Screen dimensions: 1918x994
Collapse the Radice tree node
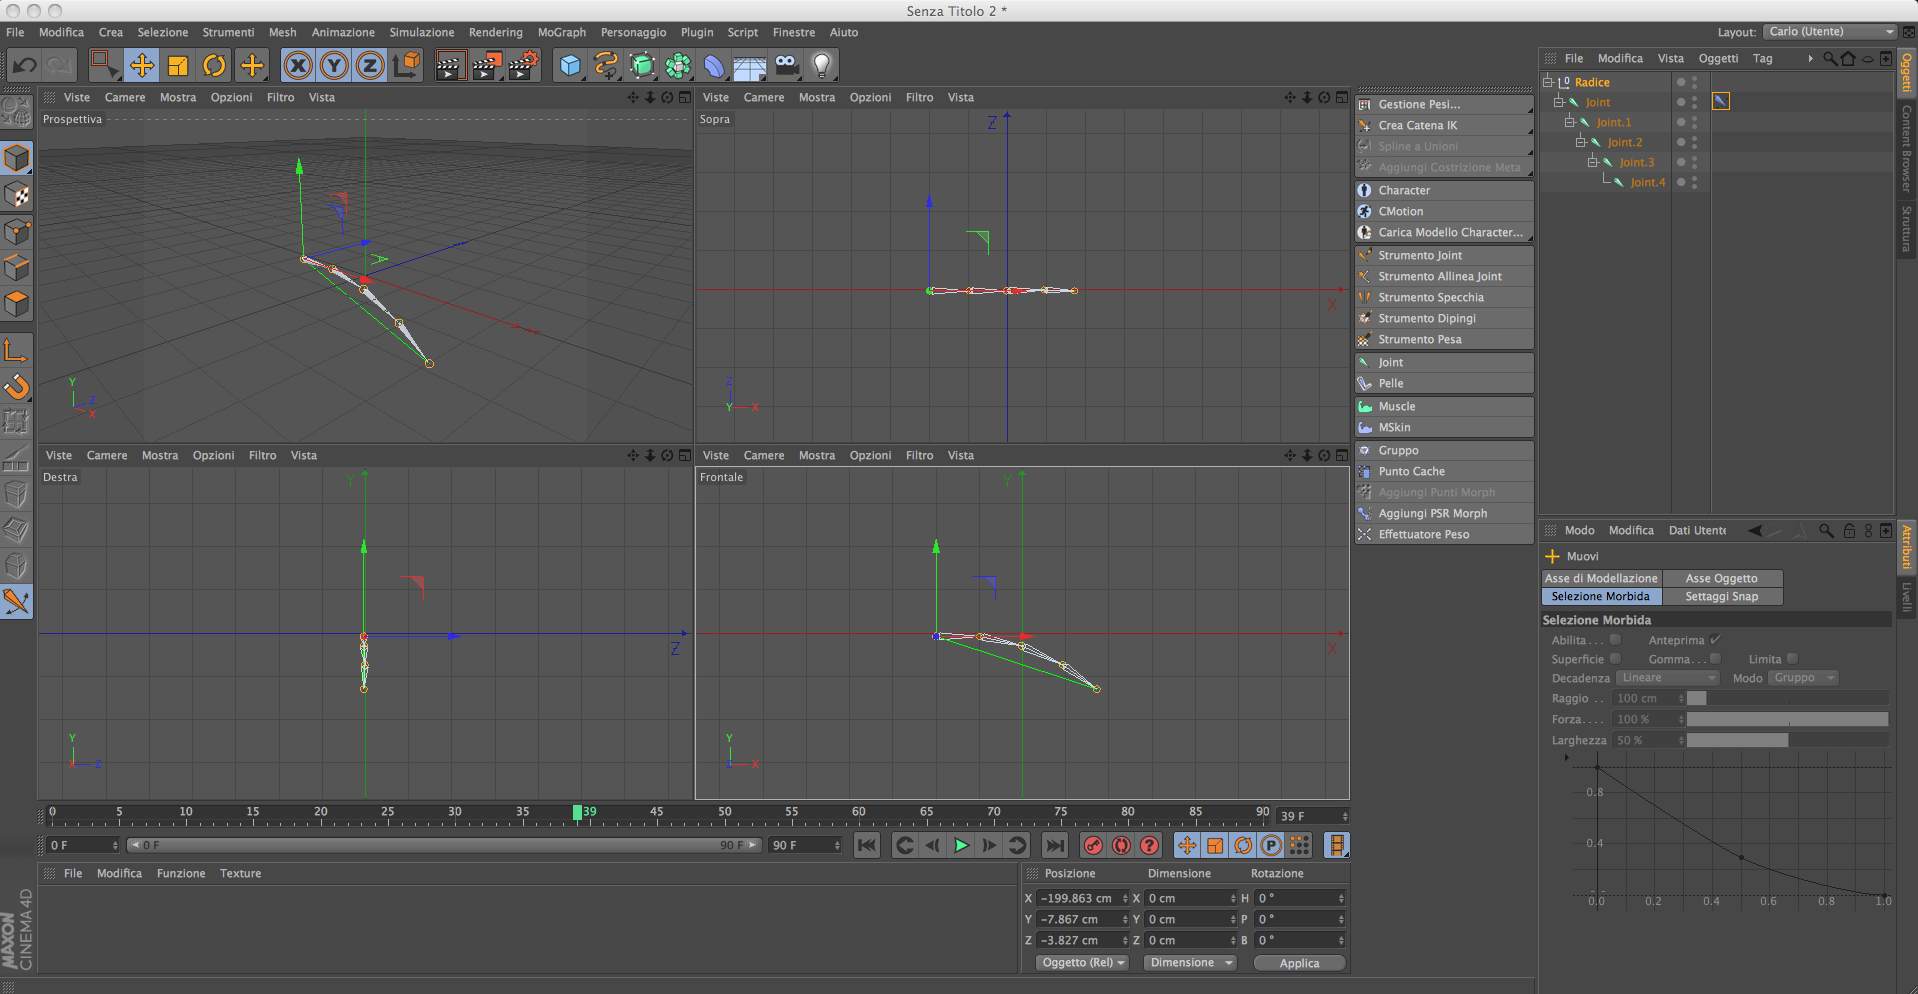coord(1548,82)
